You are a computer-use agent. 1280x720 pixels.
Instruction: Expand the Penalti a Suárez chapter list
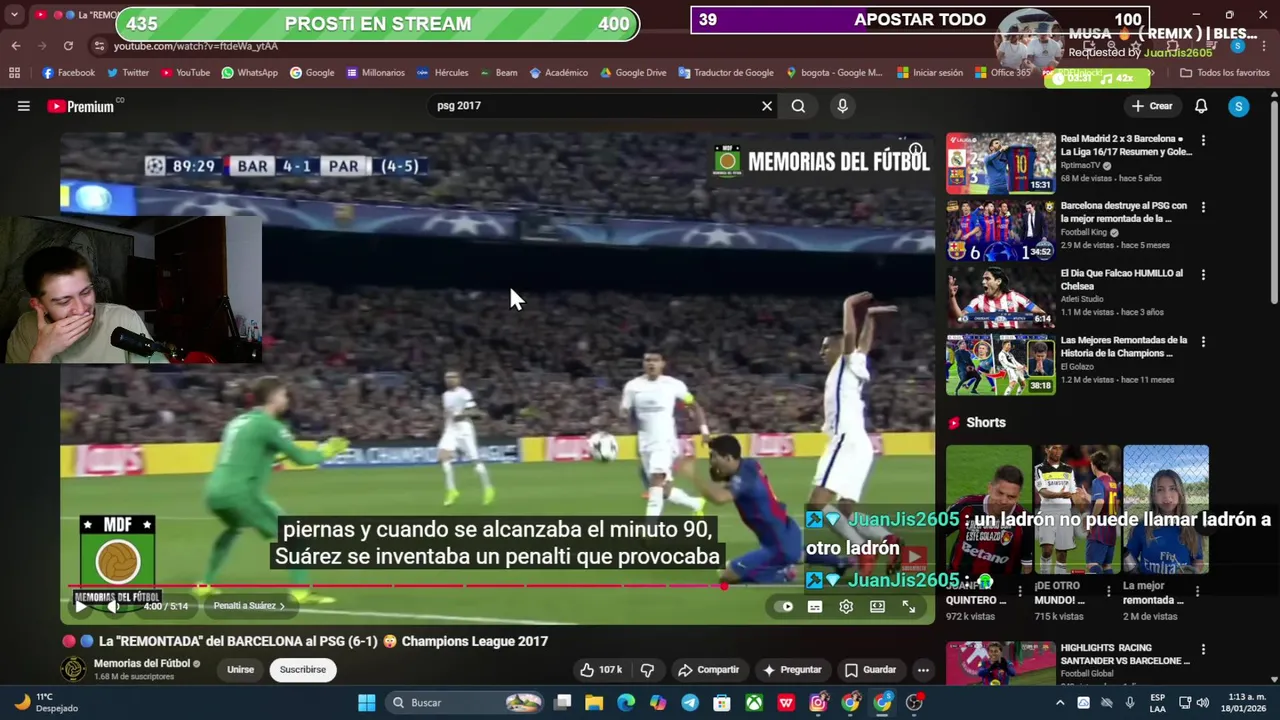pyautogui.click(x=249, y=606)
